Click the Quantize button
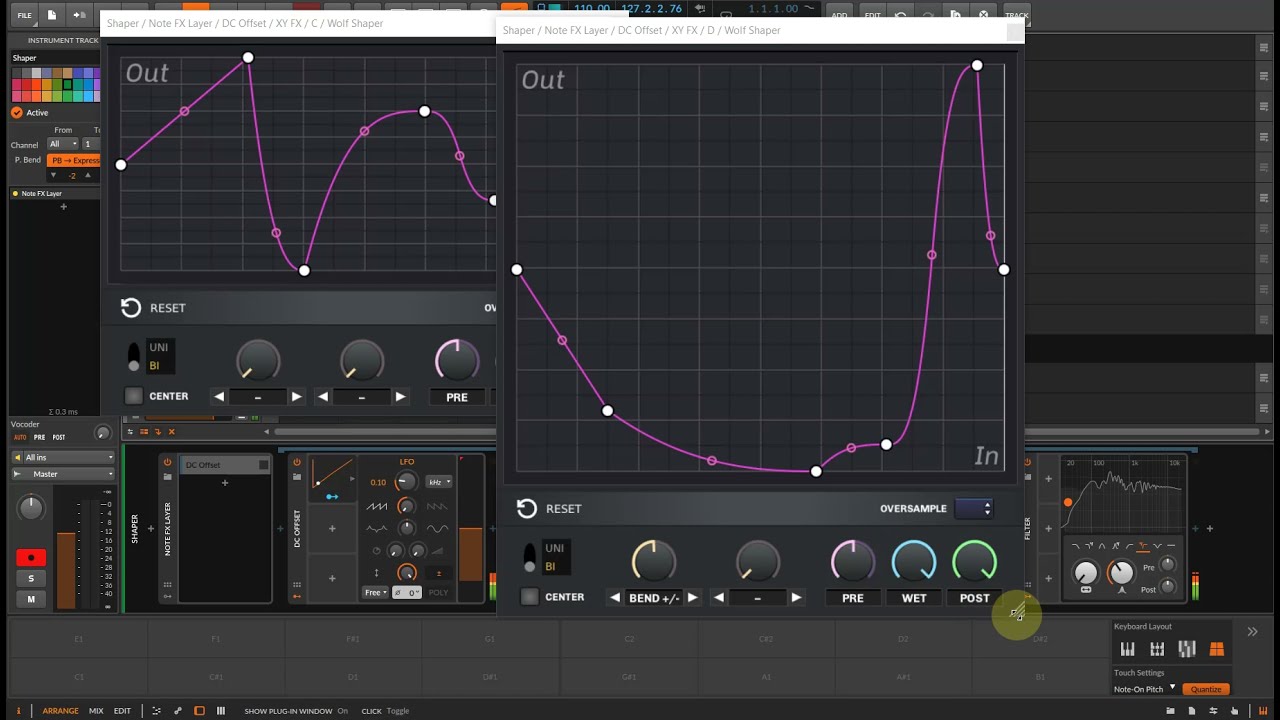Image resolution: width=1280 pixels, height=720 pixels. pos(1206,689)
